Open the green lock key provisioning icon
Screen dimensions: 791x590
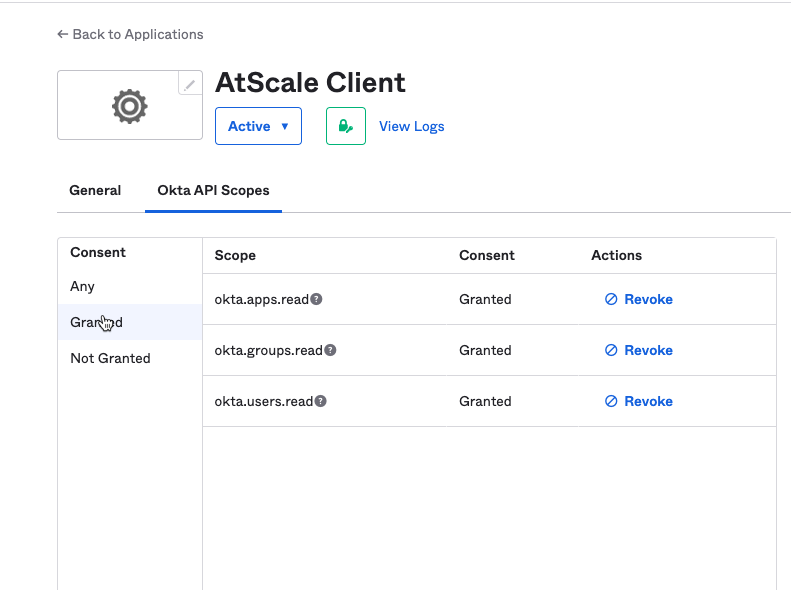point(346,126)
